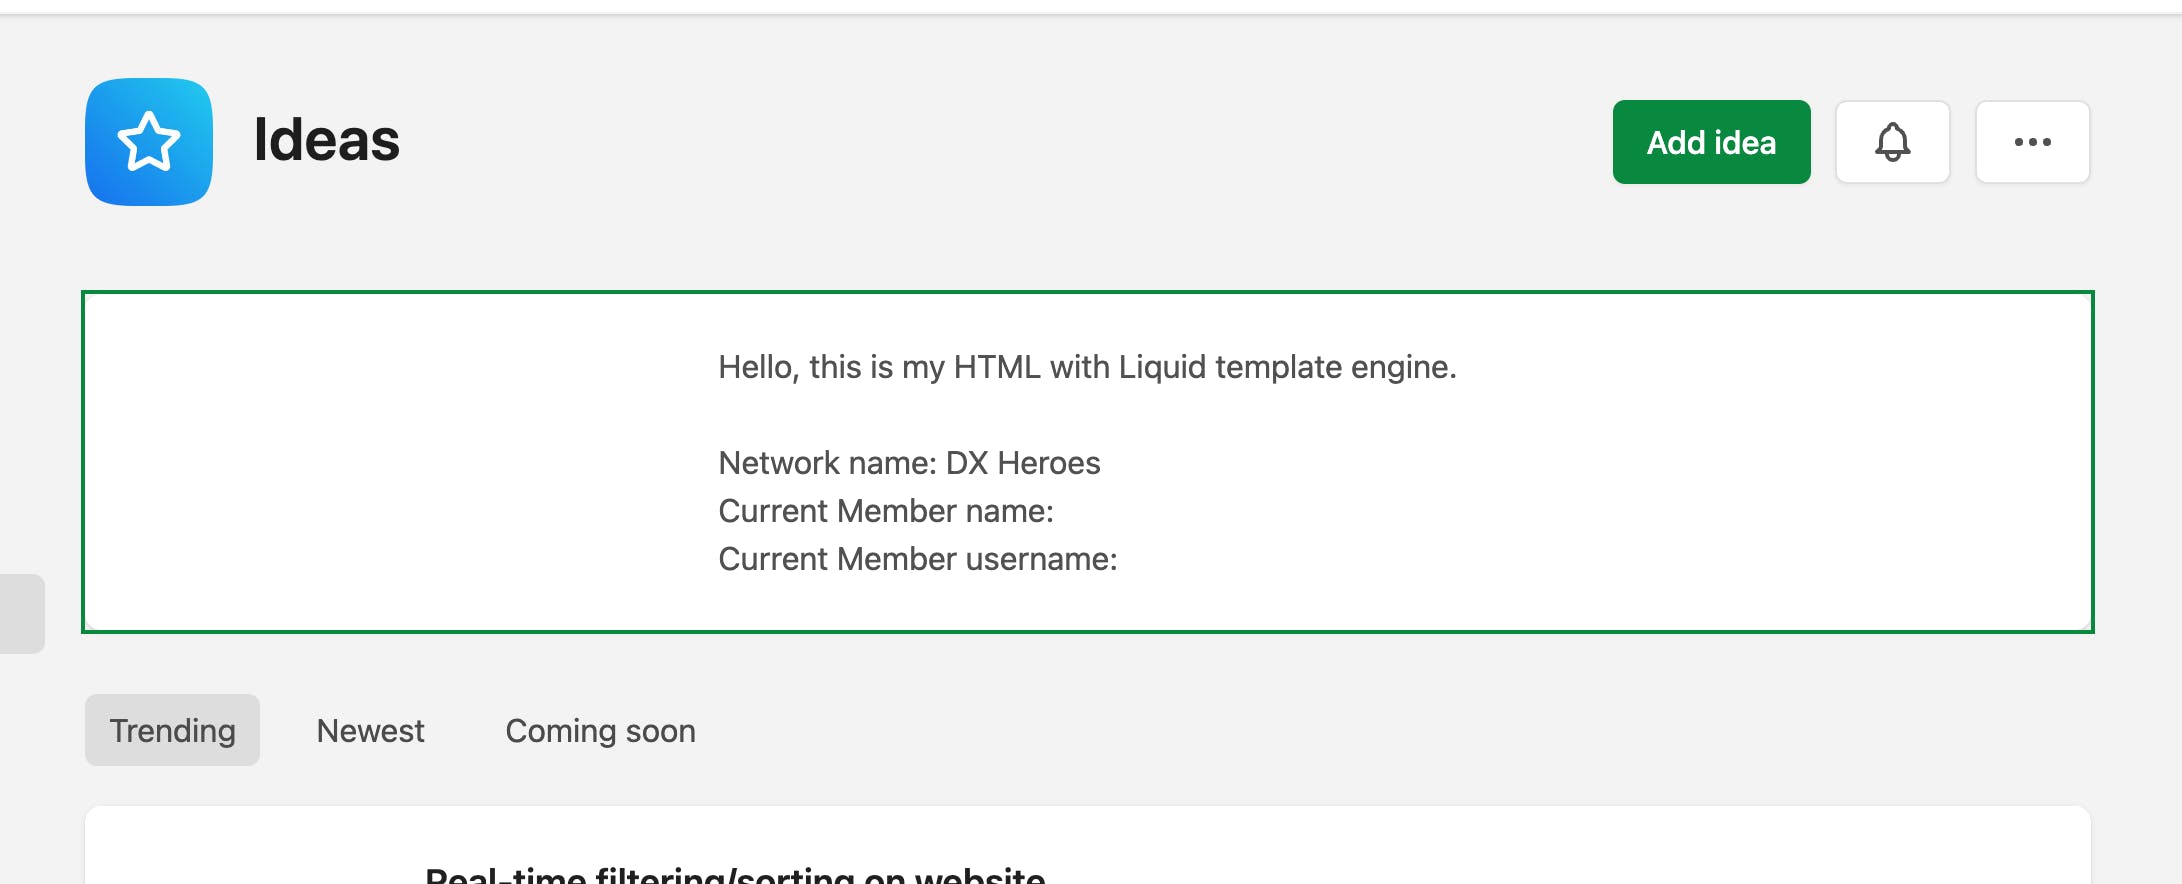Open the Coming soon tab
The width and height of the screenshot is (2182, 884).
click(600, 731)
